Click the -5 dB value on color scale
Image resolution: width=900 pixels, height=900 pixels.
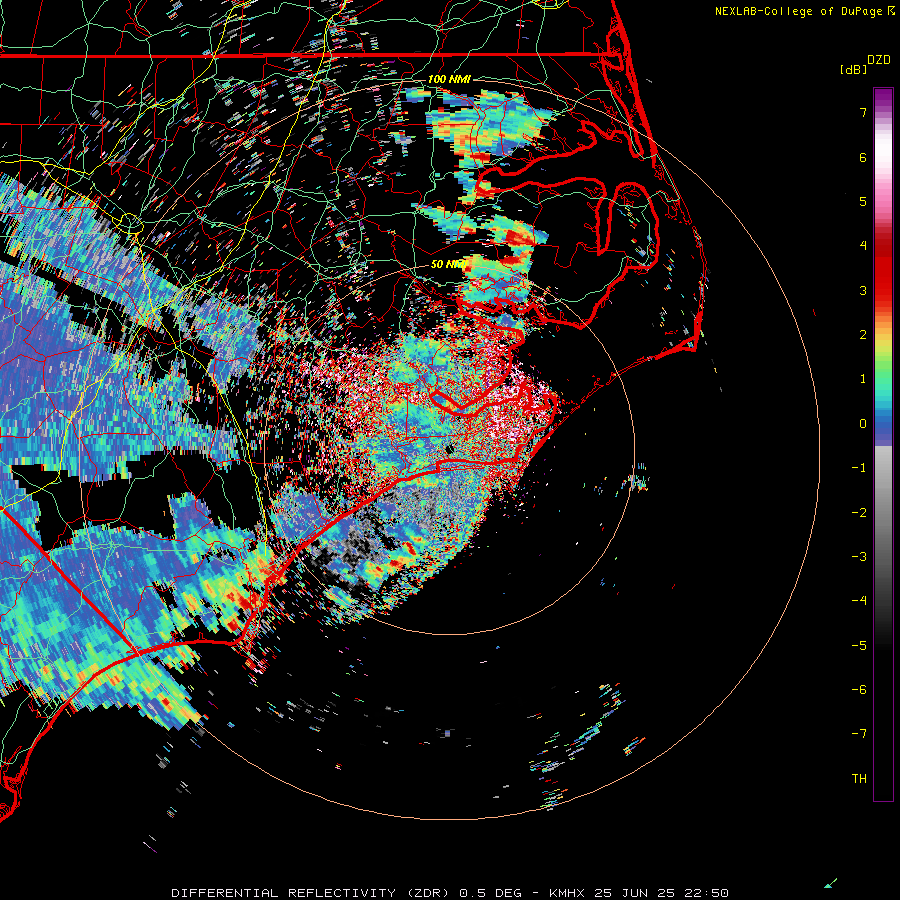pyautogui.click(x=859, y=646)
